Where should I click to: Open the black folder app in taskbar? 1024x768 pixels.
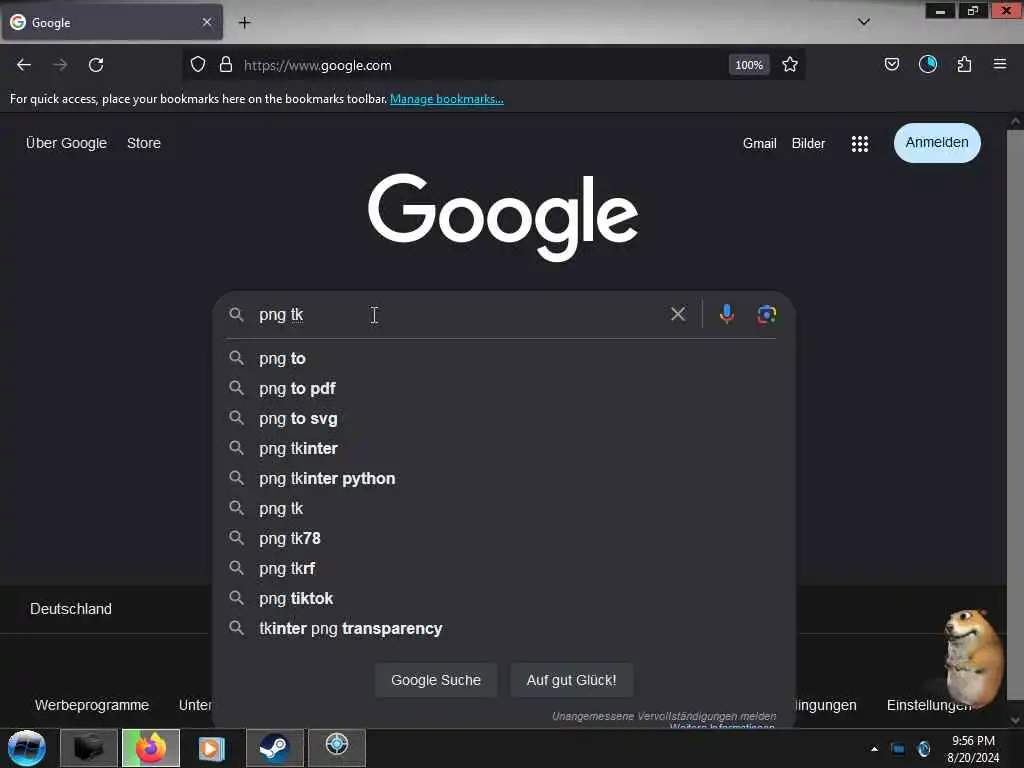(89, 748)
